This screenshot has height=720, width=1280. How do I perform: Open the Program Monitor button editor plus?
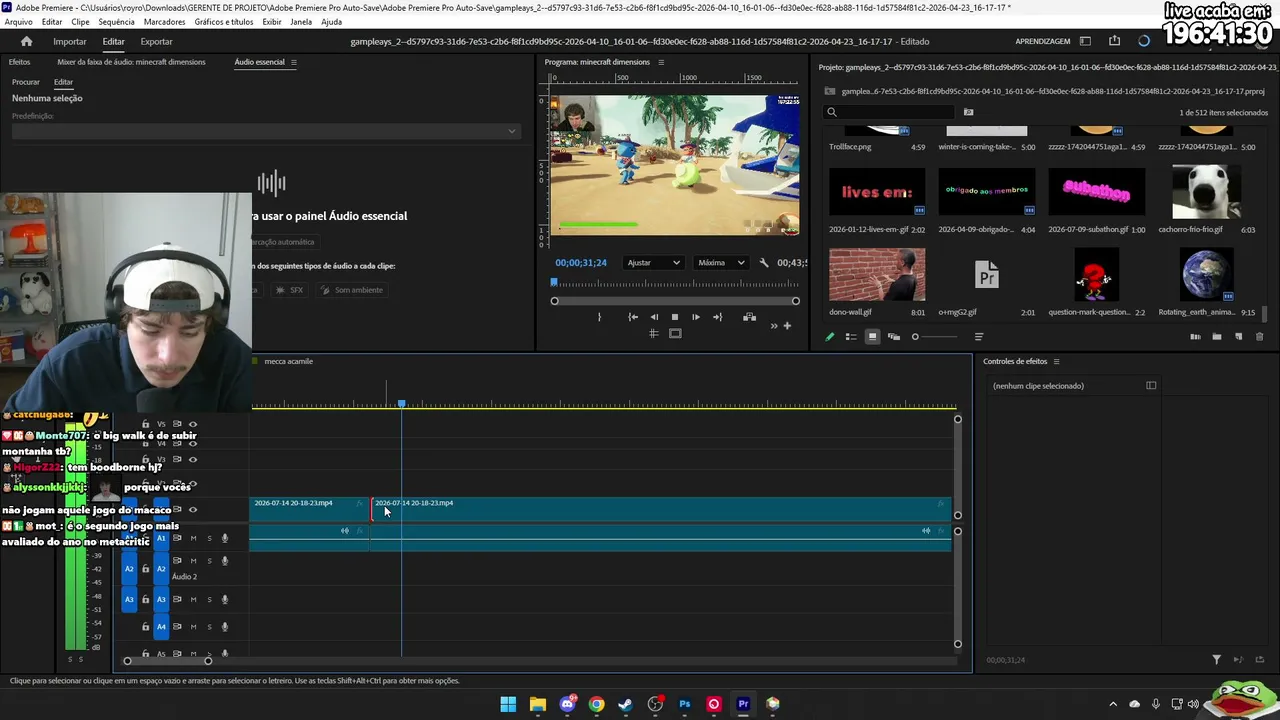click(787, 325)
